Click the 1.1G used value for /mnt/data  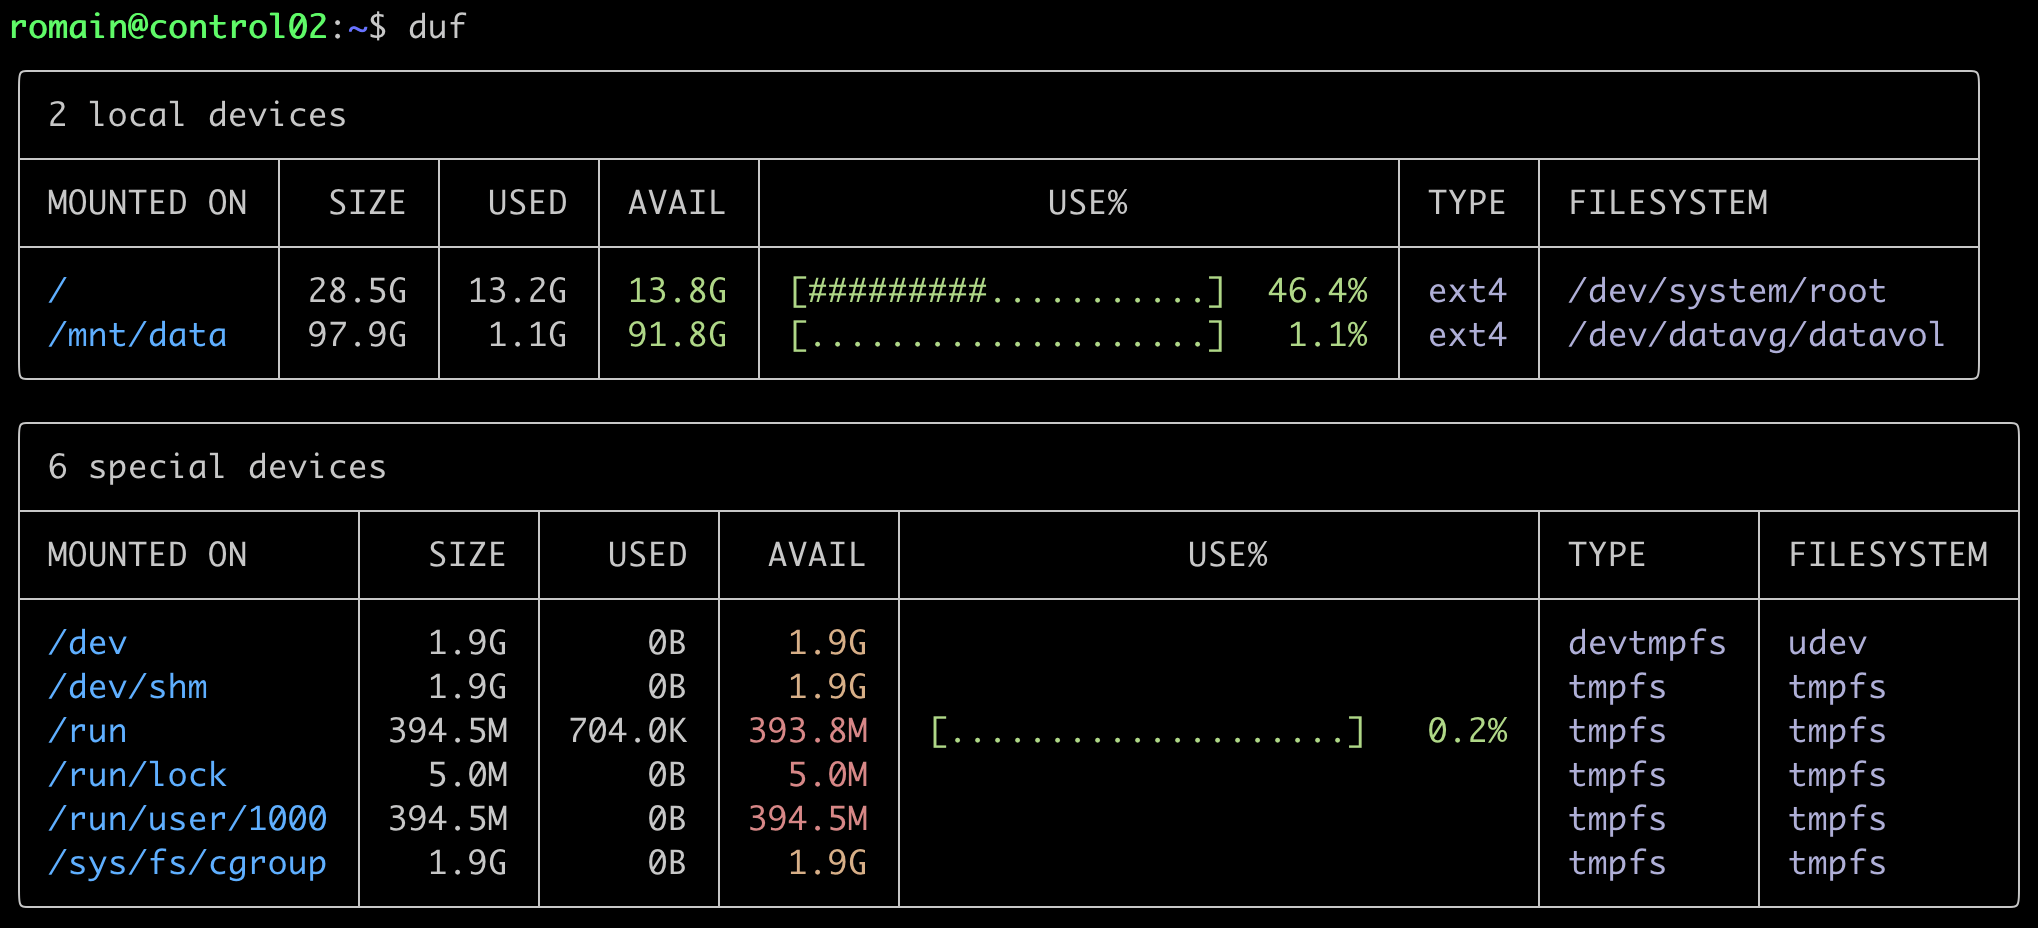[527, 335]
